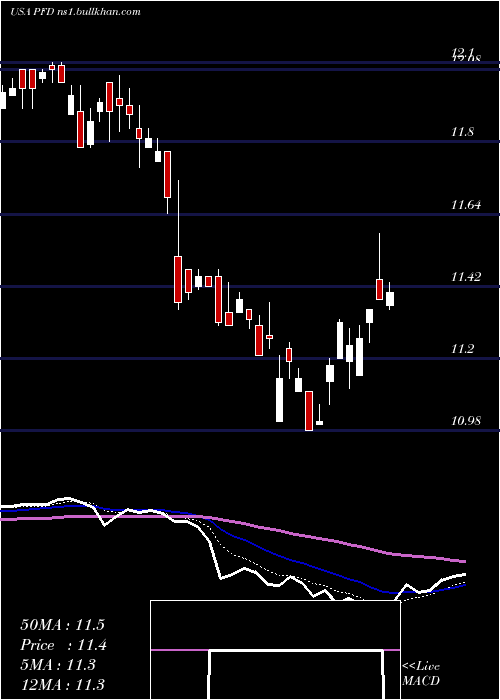
Task: Click the lowest red candle touching 10.98
Action: click(x=309, y=411)
